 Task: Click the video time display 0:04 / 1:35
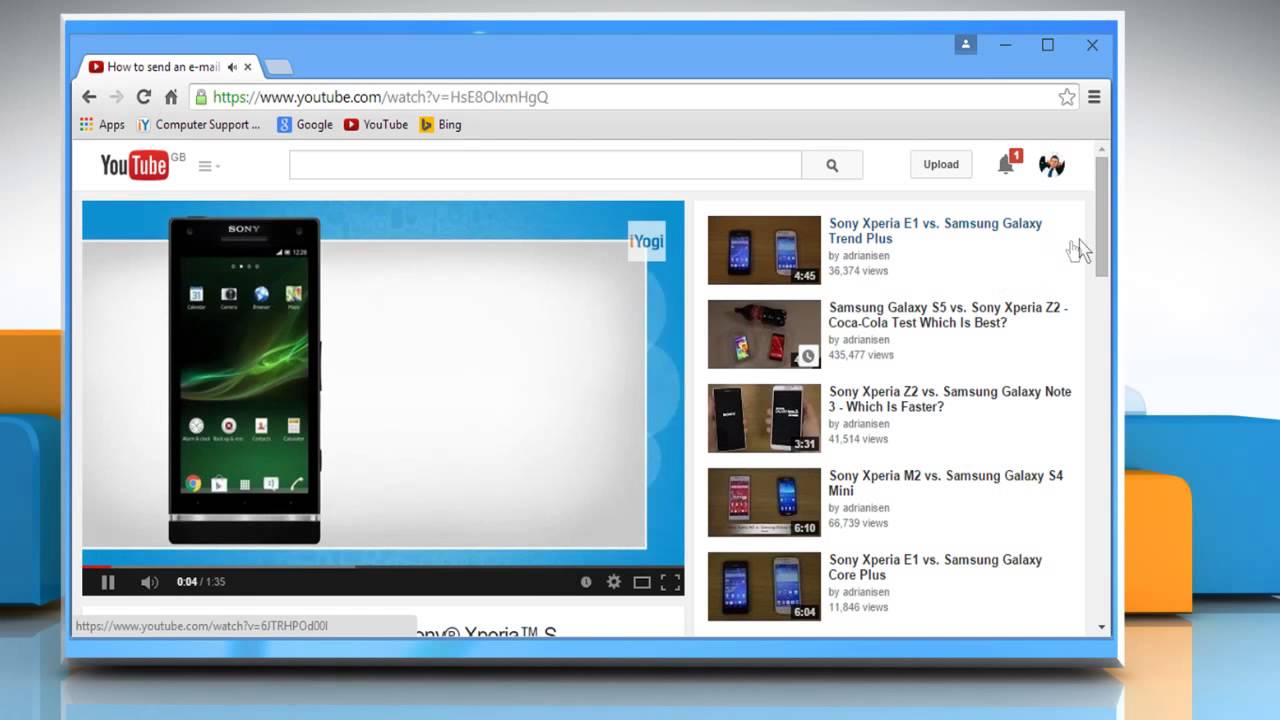[x=201, y=582]
